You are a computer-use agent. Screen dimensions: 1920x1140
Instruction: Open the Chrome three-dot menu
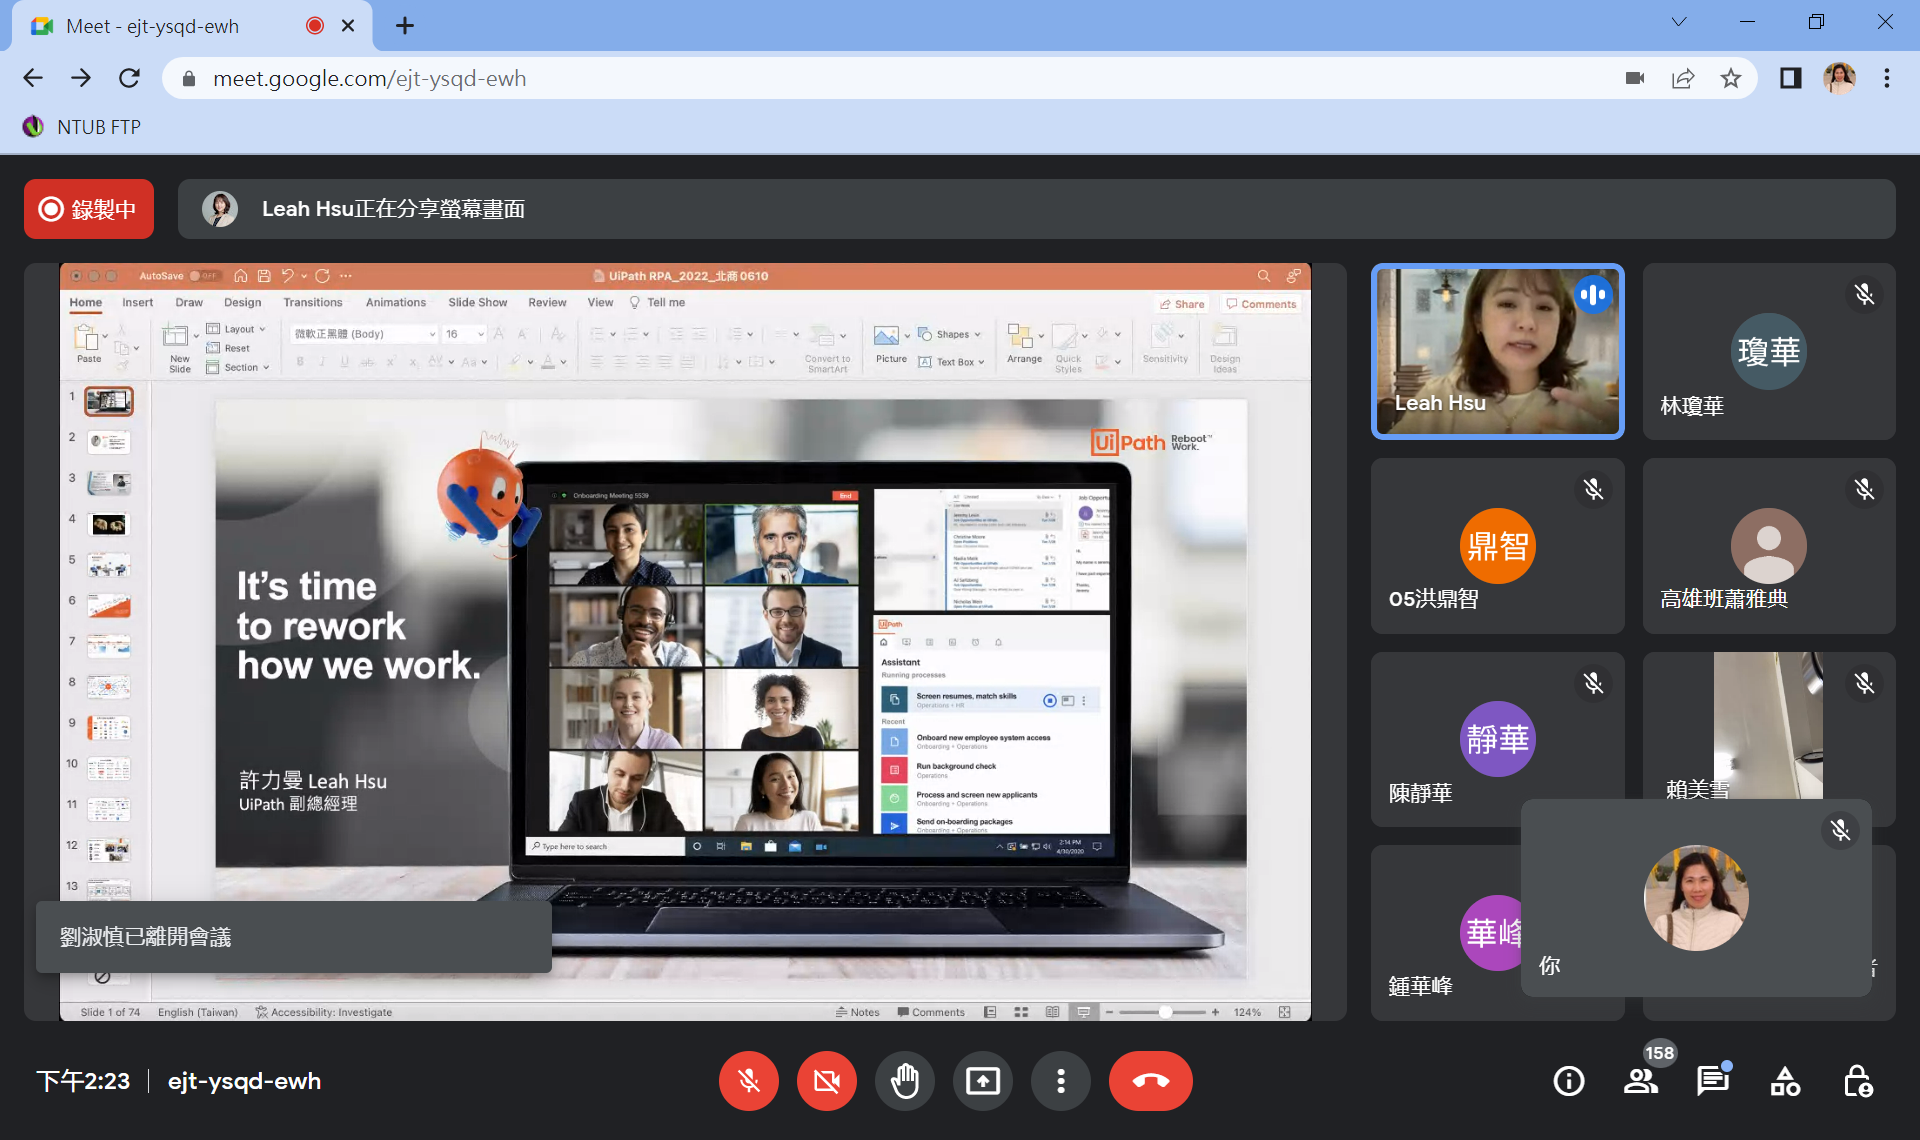1887,78
